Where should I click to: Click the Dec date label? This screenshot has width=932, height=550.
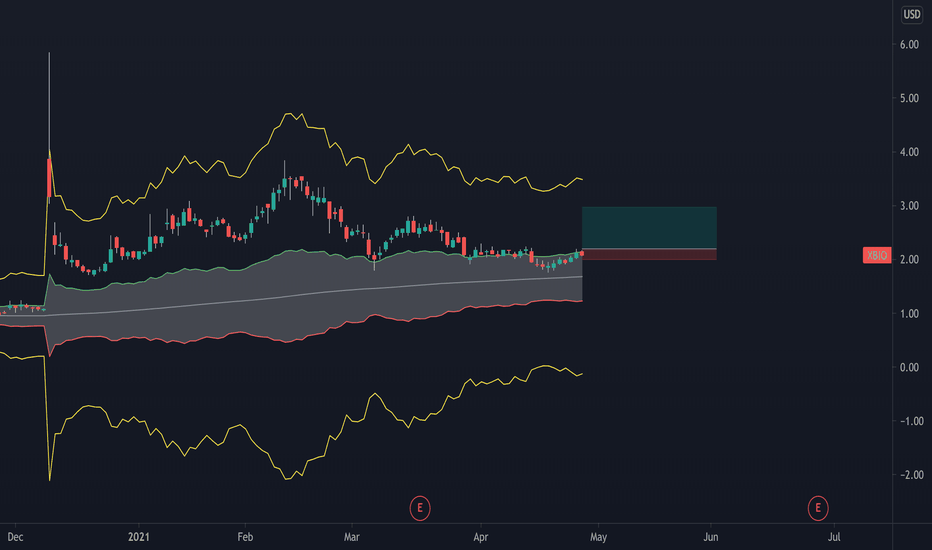(x=15, y=537)
